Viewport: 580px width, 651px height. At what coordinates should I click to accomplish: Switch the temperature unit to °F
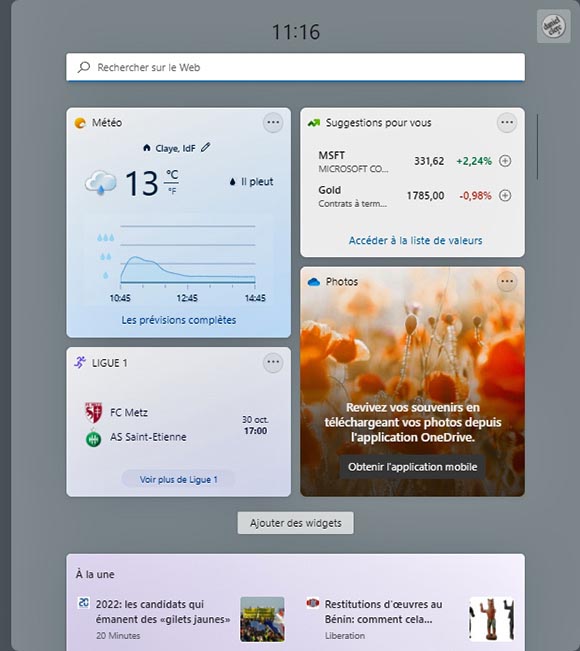click(172, 191)
